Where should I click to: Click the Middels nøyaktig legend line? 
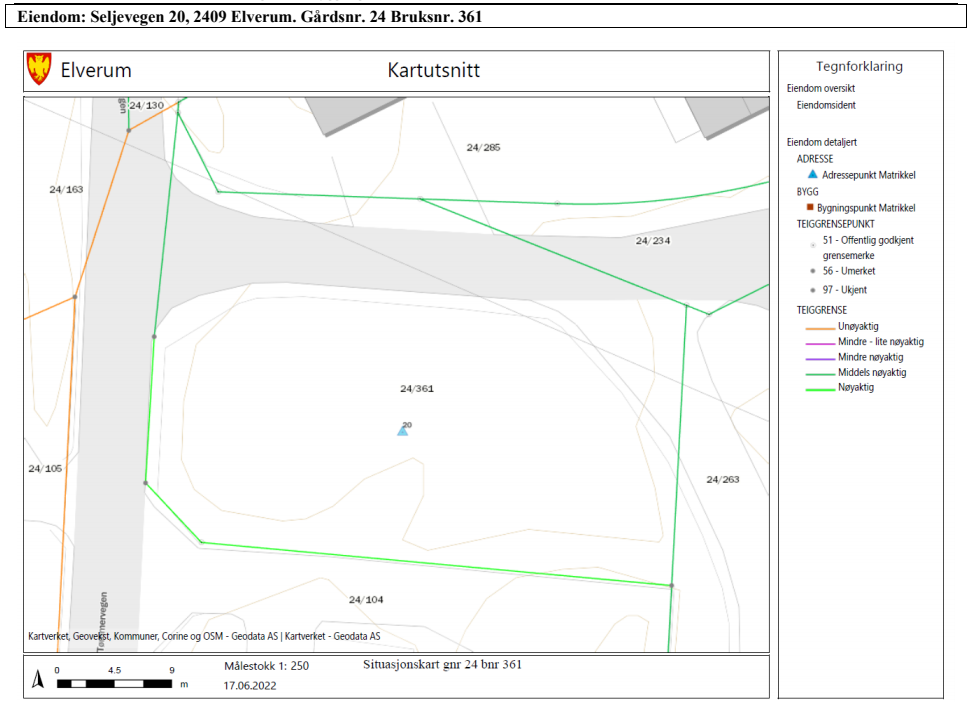click(x=820, y=374)
